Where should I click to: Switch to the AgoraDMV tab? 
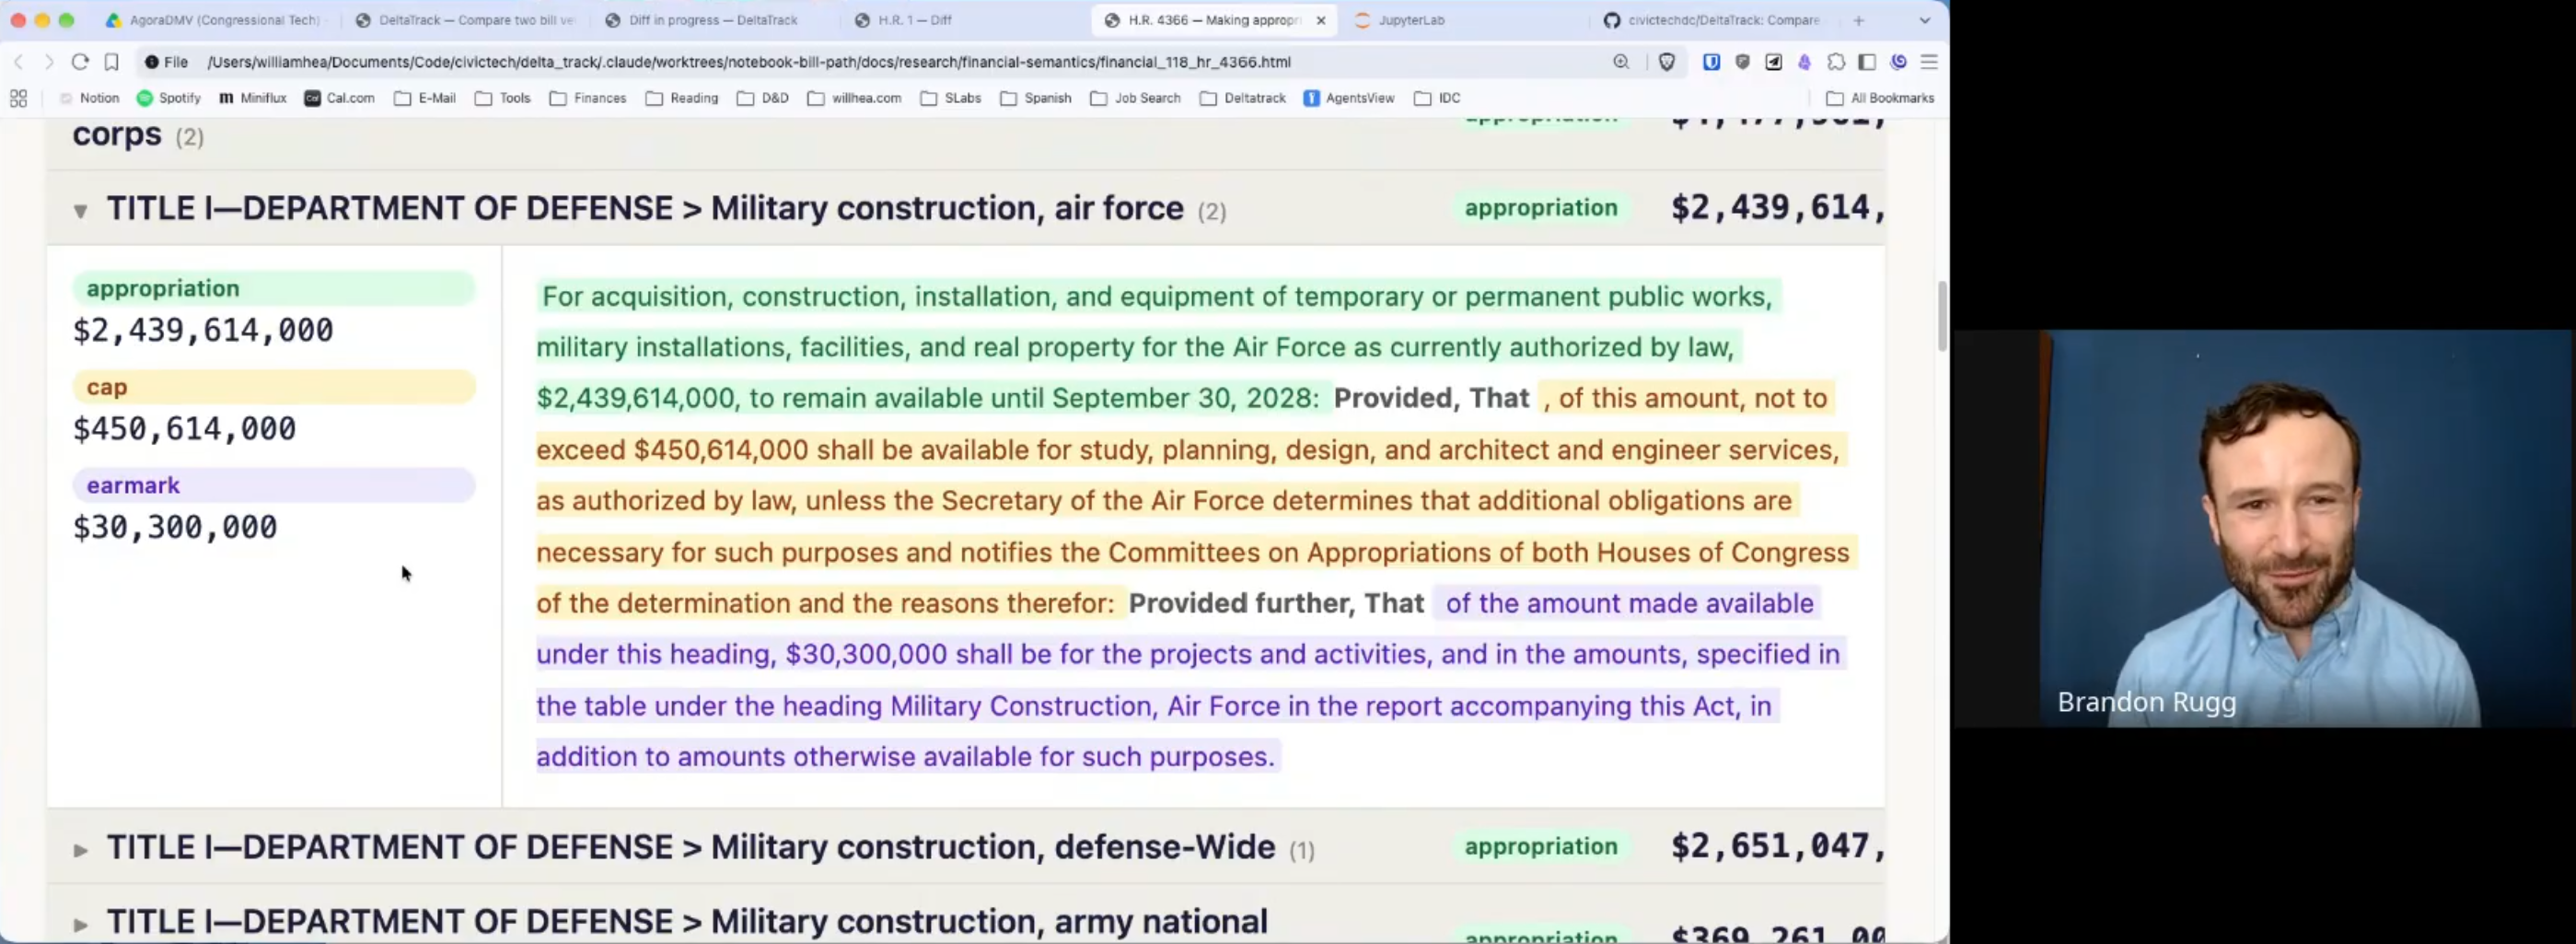pos(214,20)
